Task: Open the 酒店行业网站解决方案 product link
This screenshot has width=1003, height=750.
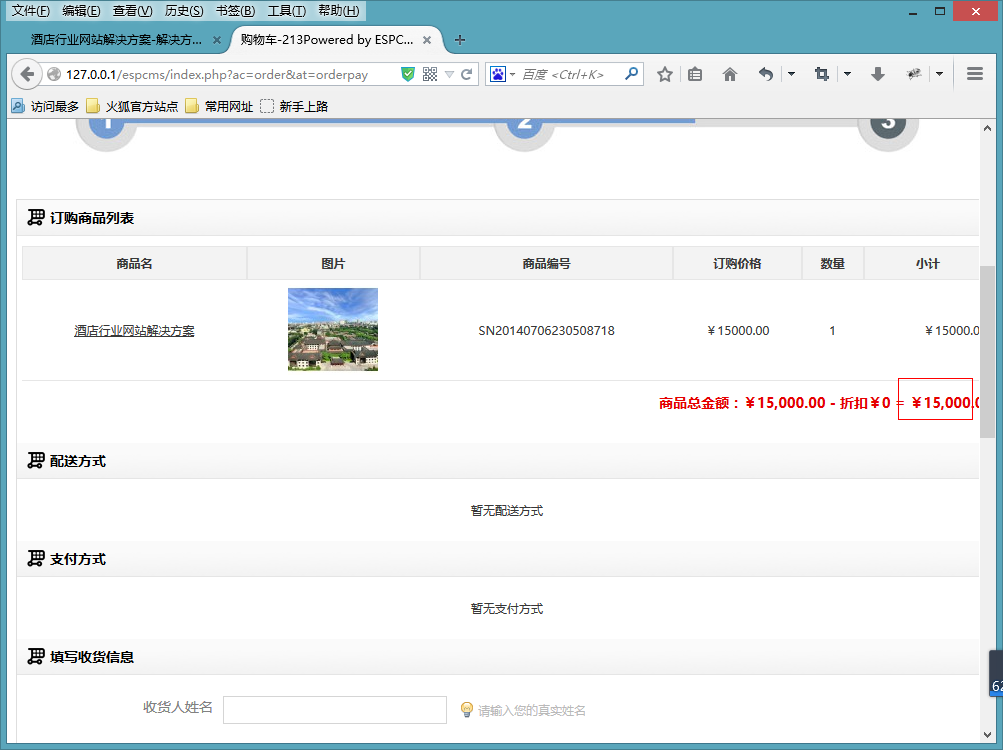Action: 134,331
